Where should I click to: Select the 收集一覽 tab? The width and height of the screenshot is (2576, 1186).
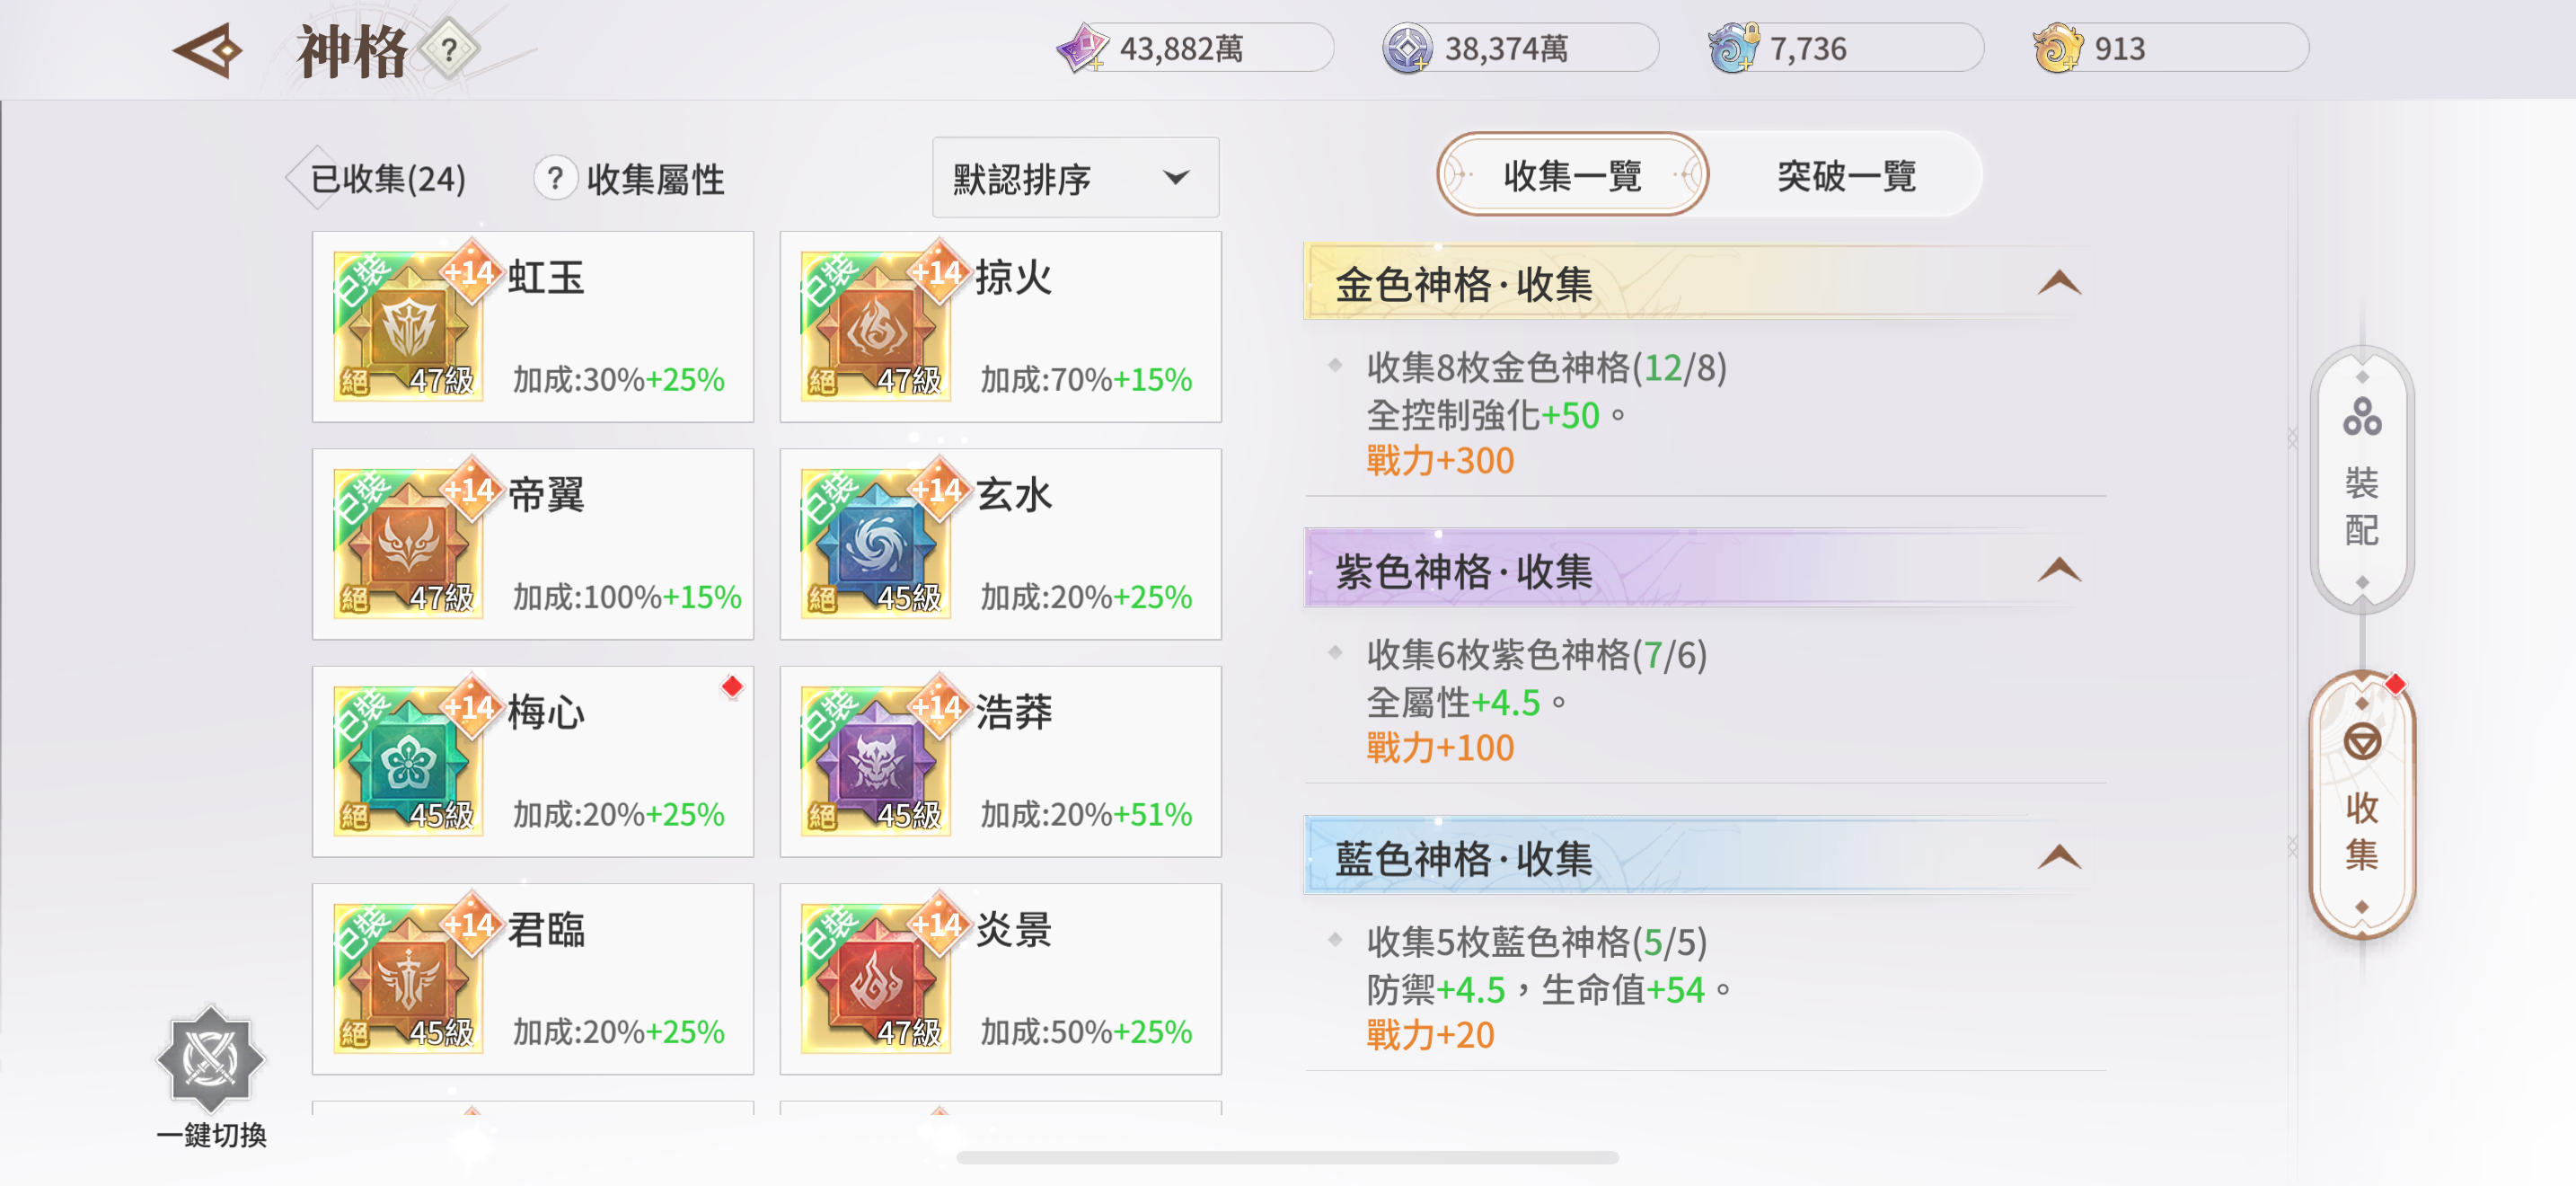(x=1572, y=176)
